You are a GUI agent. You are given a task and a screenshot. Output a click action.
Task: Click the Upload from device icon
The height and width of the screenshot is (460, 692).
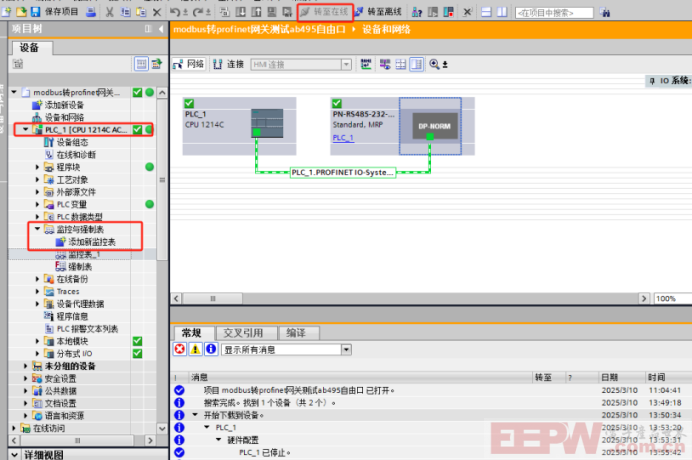[256, 12]
